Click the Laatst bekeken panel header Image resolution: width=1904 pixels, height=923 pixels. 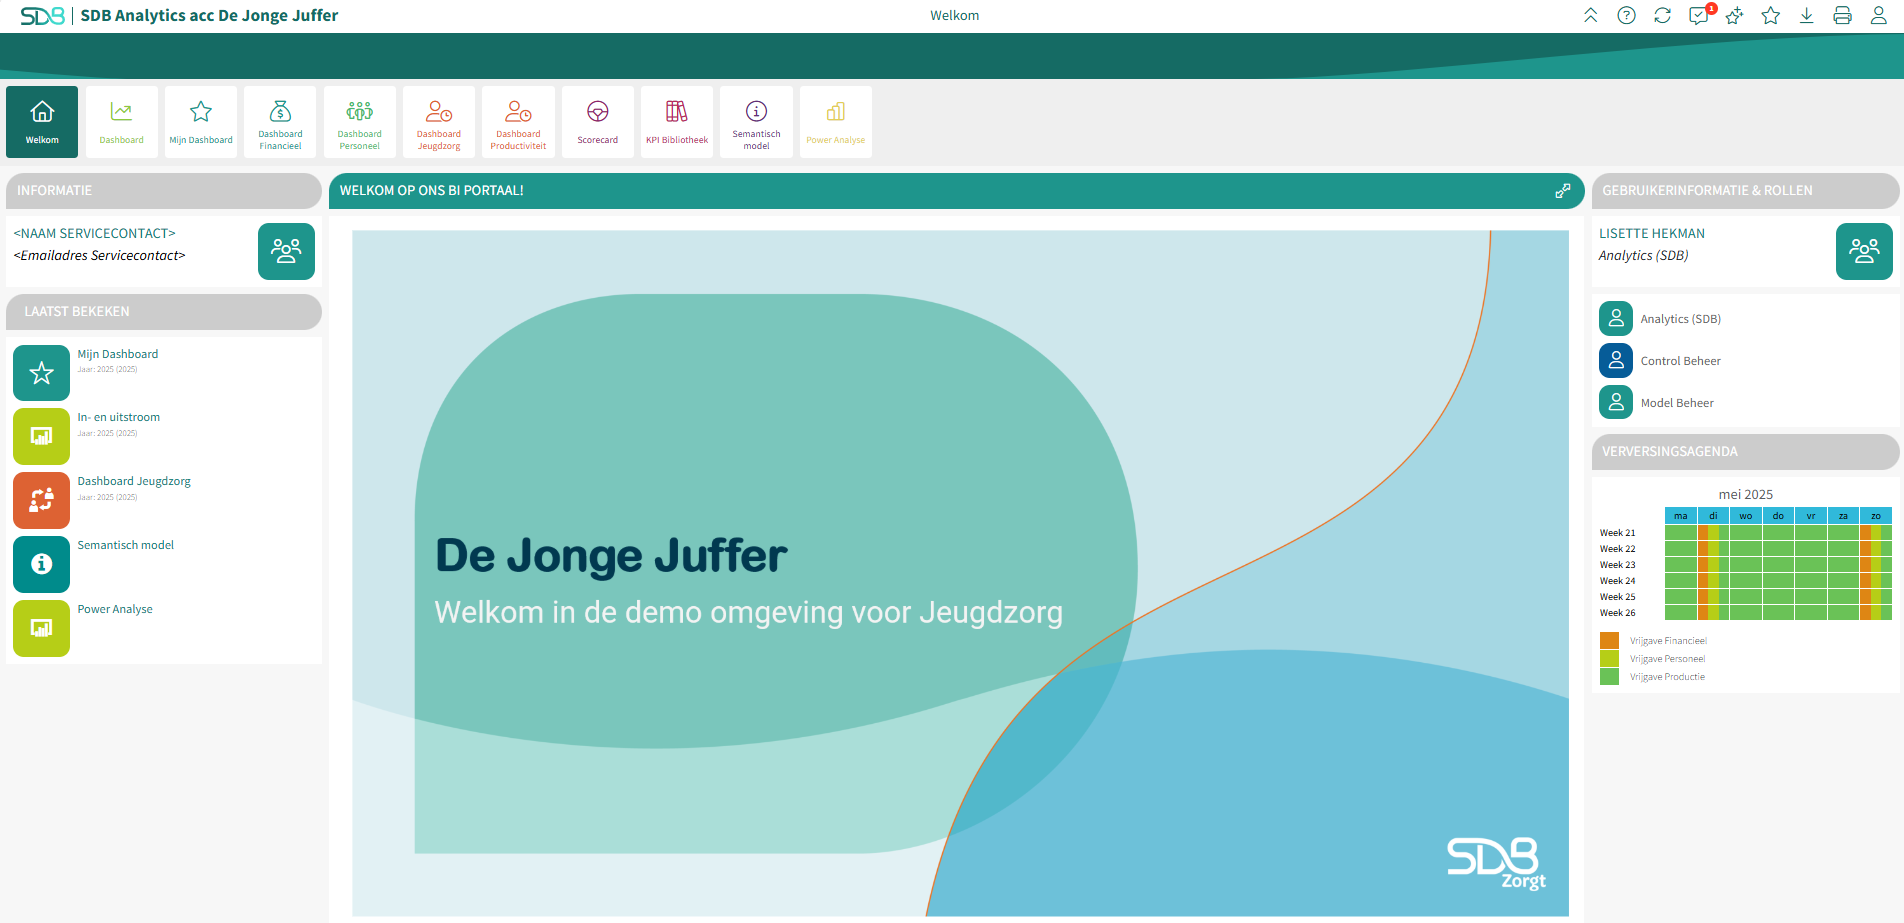click(x=164, y=312)
